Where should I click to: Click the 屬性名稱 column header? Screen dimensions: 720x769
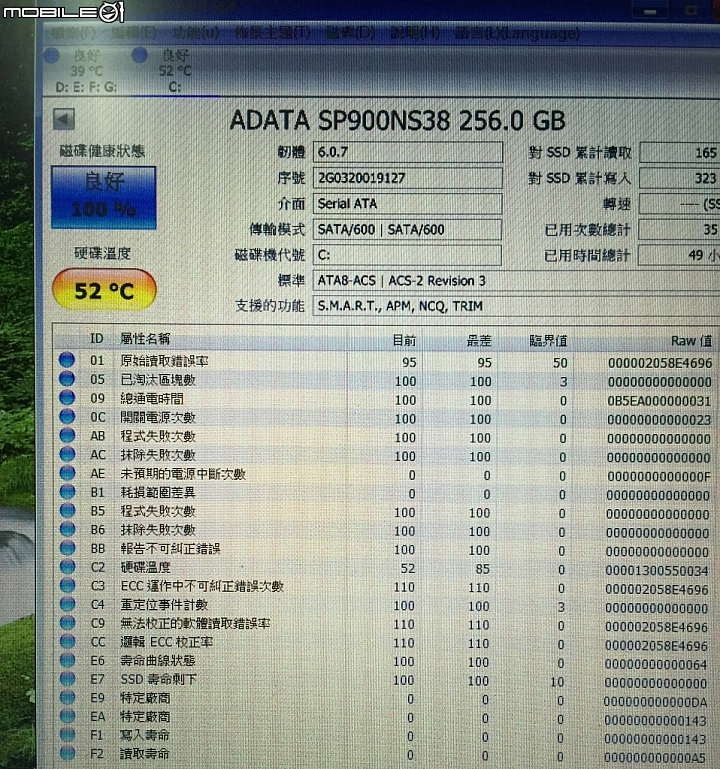(145, 338)
